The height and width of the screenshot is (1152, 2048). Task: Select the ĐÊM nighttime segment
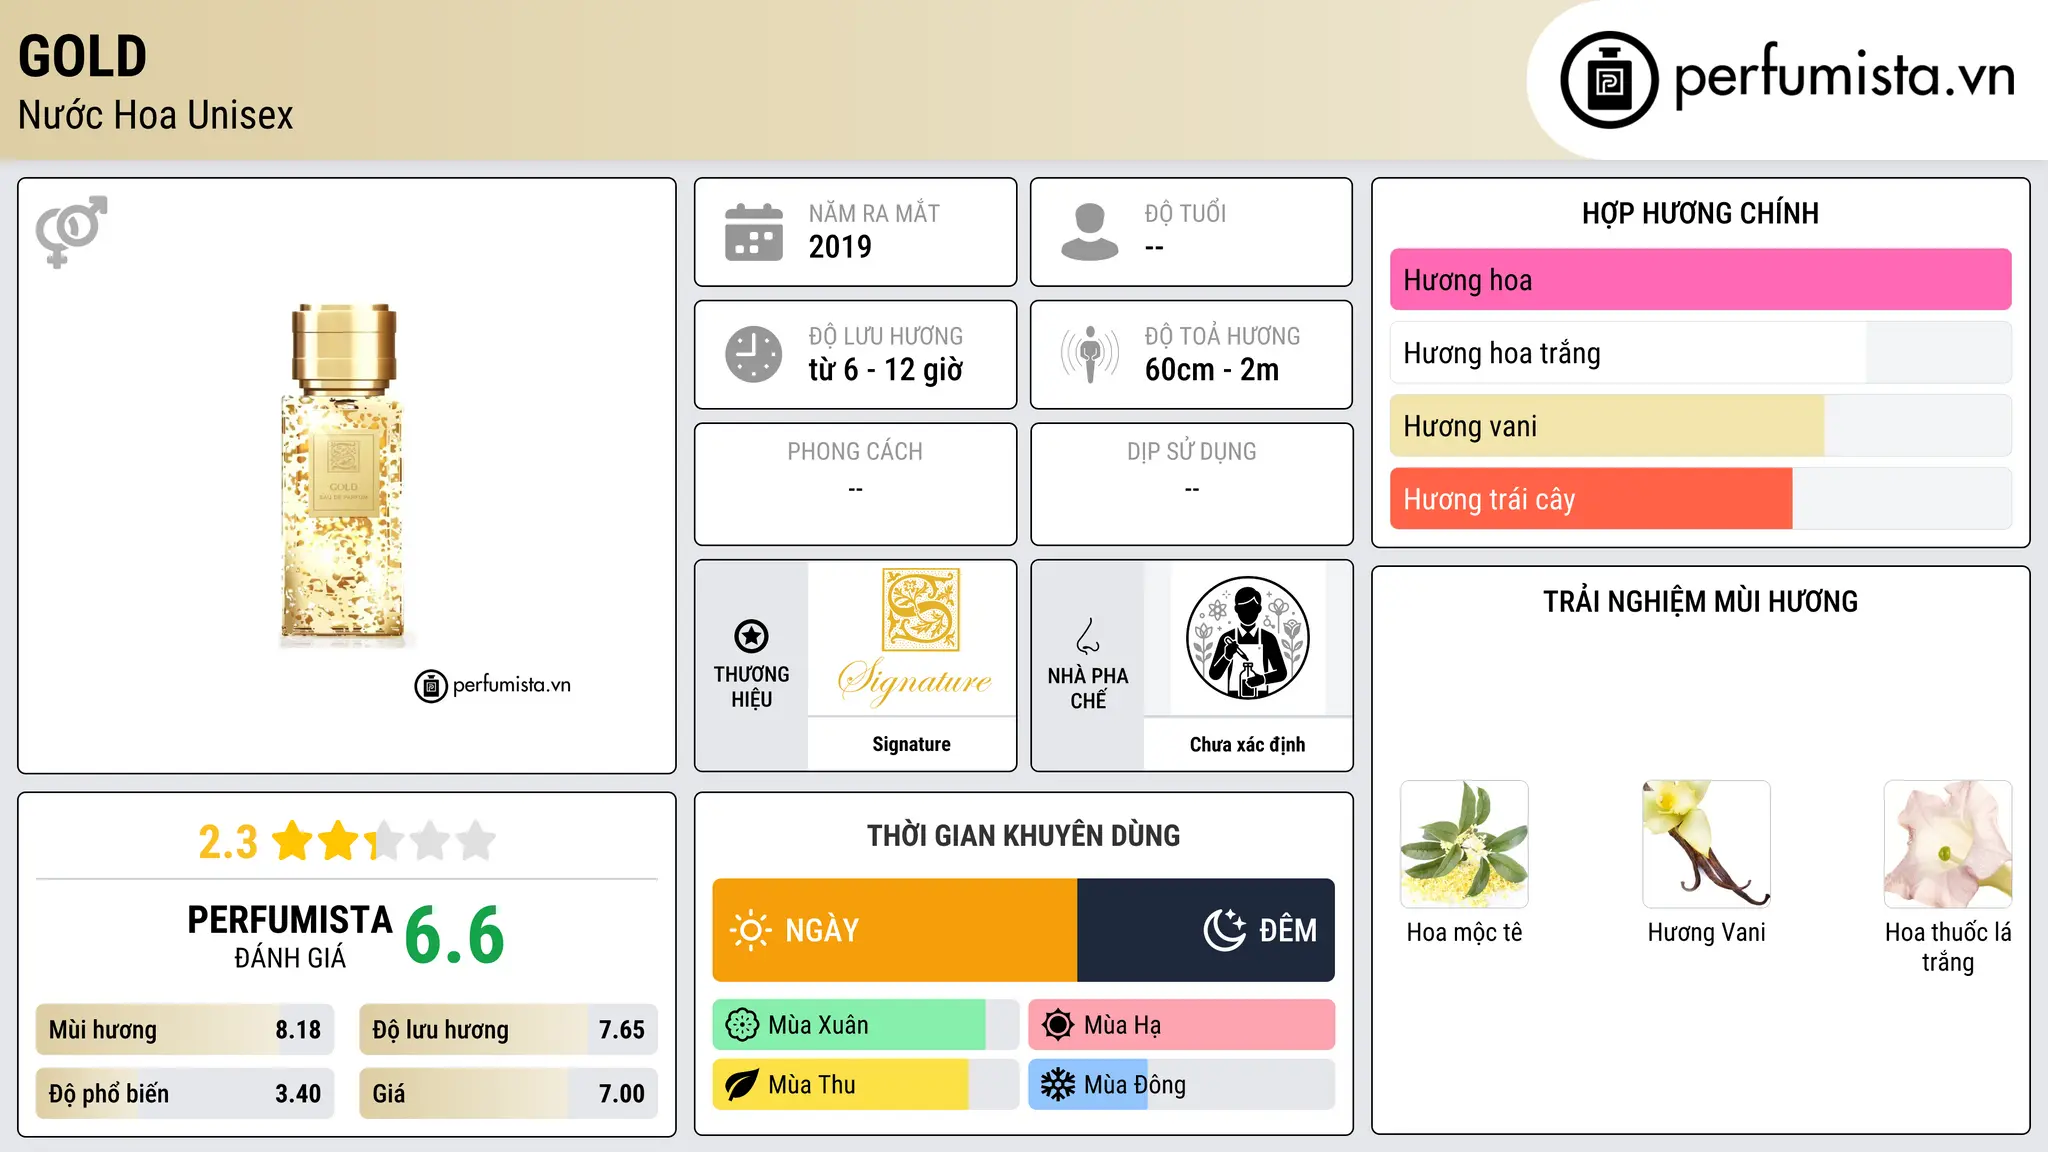[1206, 930]
